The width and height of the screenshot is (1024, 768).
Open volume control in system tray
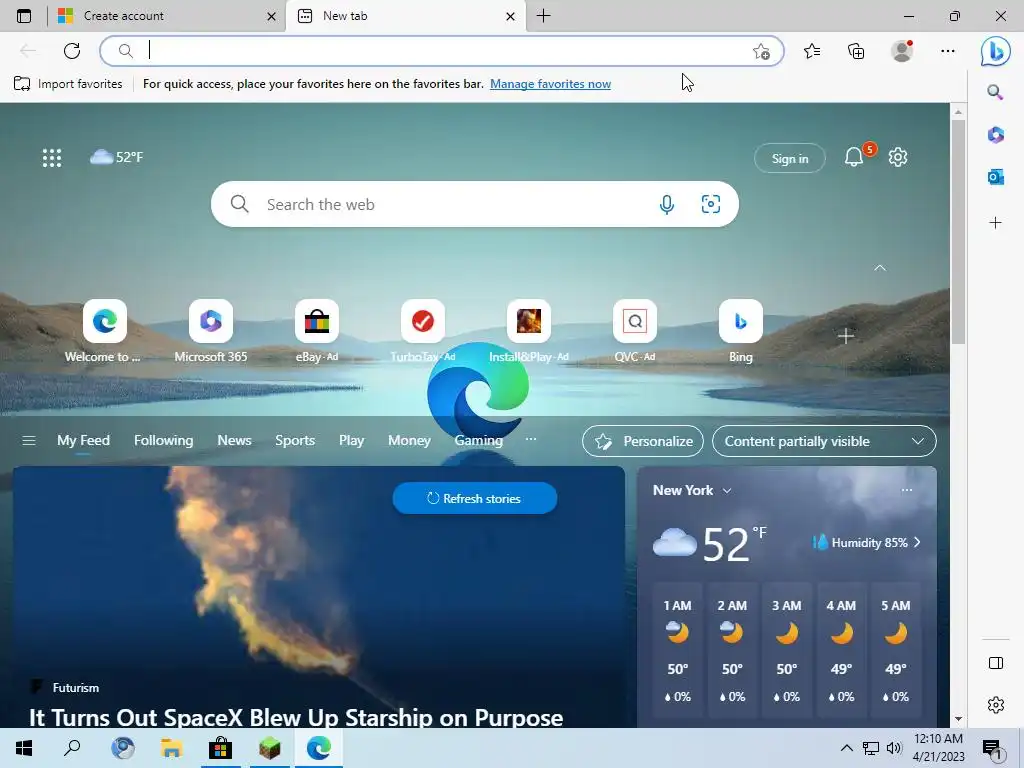[x=894, y=748]
